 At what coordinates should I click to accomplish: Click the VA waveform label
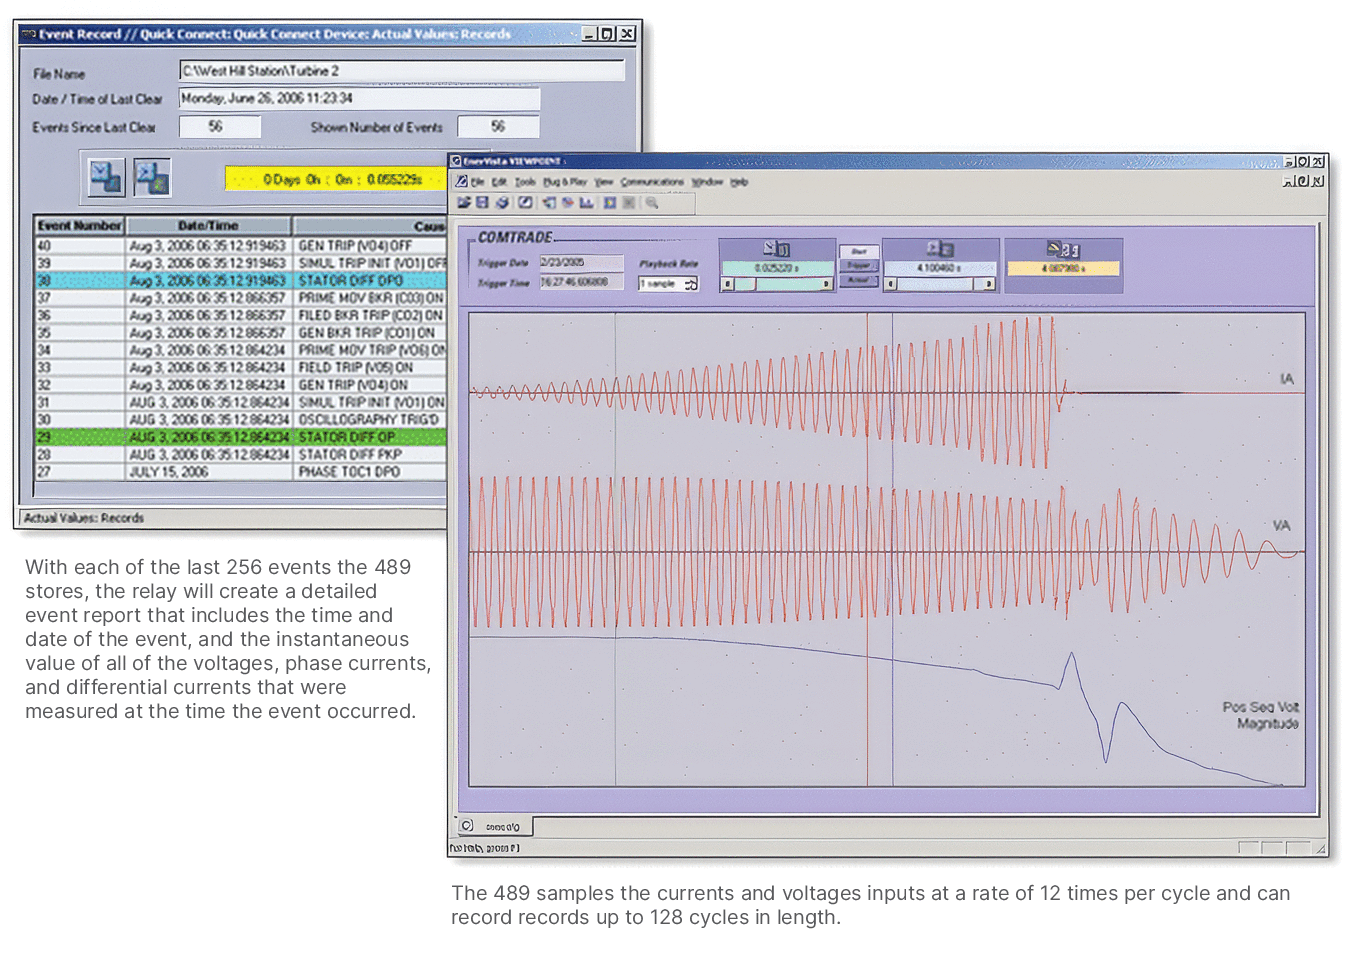1281,525
